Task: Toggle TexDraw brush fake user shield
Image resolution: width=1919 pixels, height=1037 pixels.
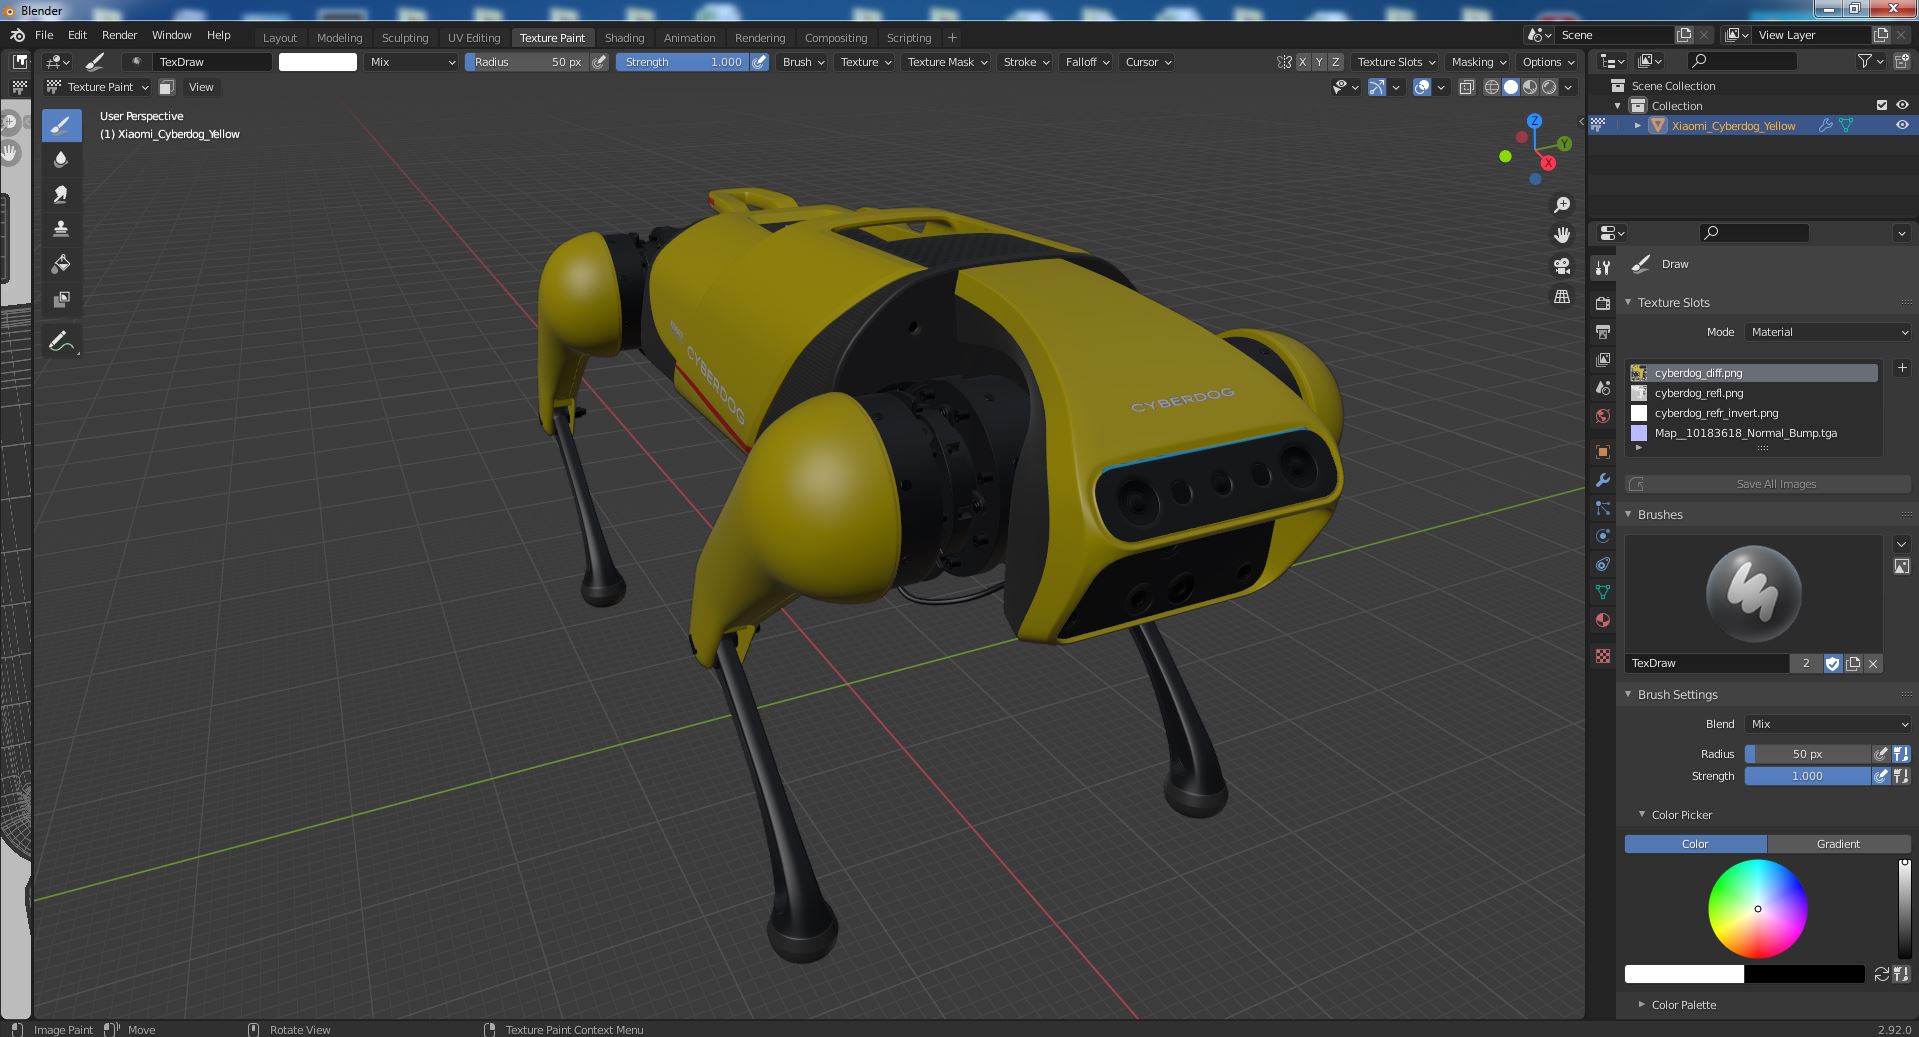Action: pyautogui.click(x=1832, y=663)
